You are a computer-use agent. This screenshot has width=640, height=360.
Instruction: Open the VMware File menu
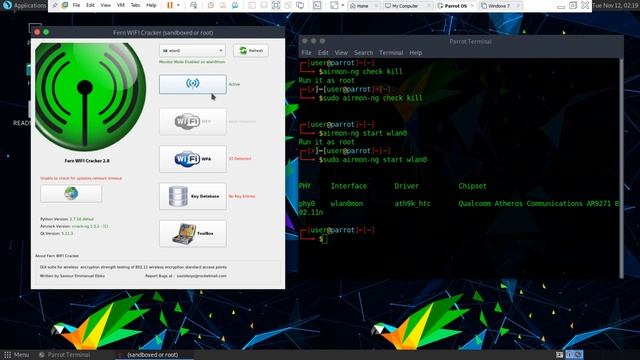(76, 5)
